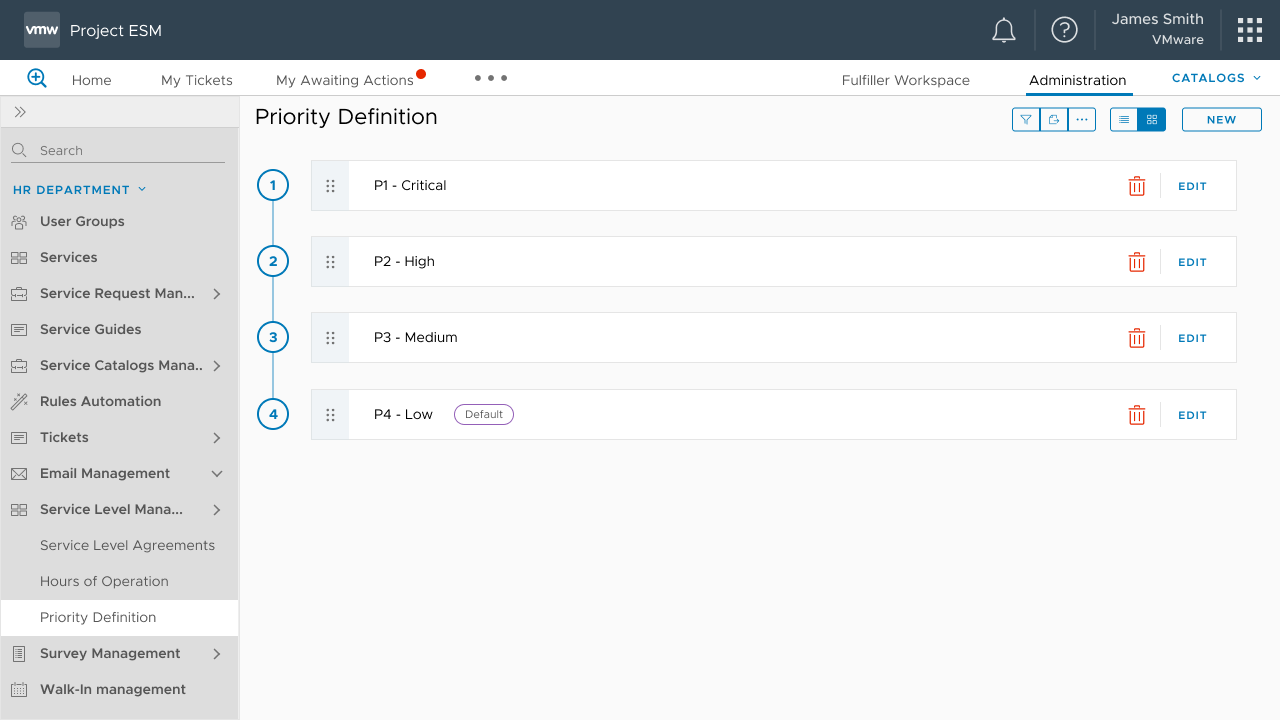This screenshot has width=1280, height=720.
Task: Collapse the Service Level Management section
Action: click(216, 509)
